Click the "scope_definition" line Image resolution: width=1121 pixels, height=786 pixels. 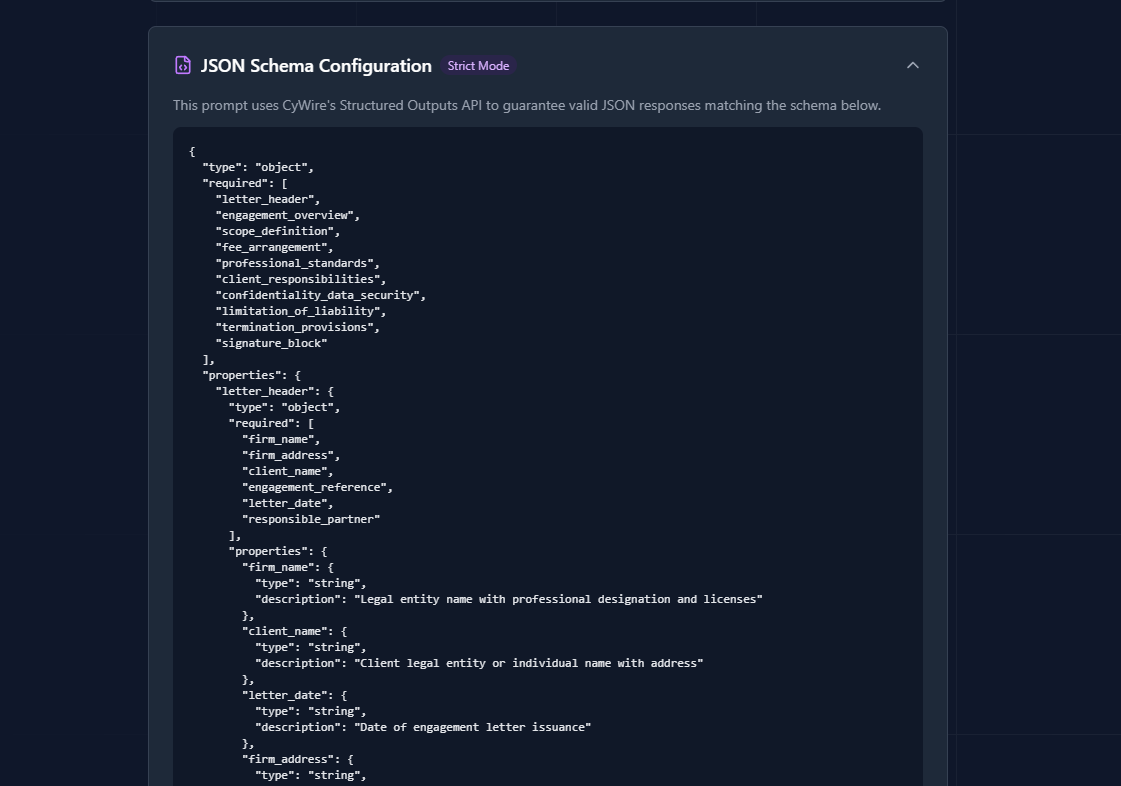click(278, 231)
